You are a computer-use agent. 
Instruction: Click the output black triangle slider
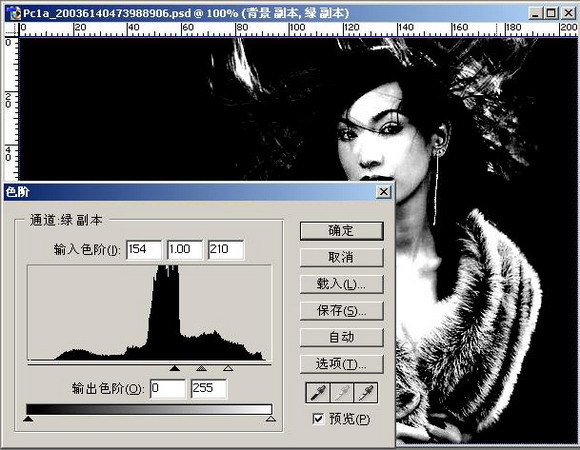[x=28, y=419]
